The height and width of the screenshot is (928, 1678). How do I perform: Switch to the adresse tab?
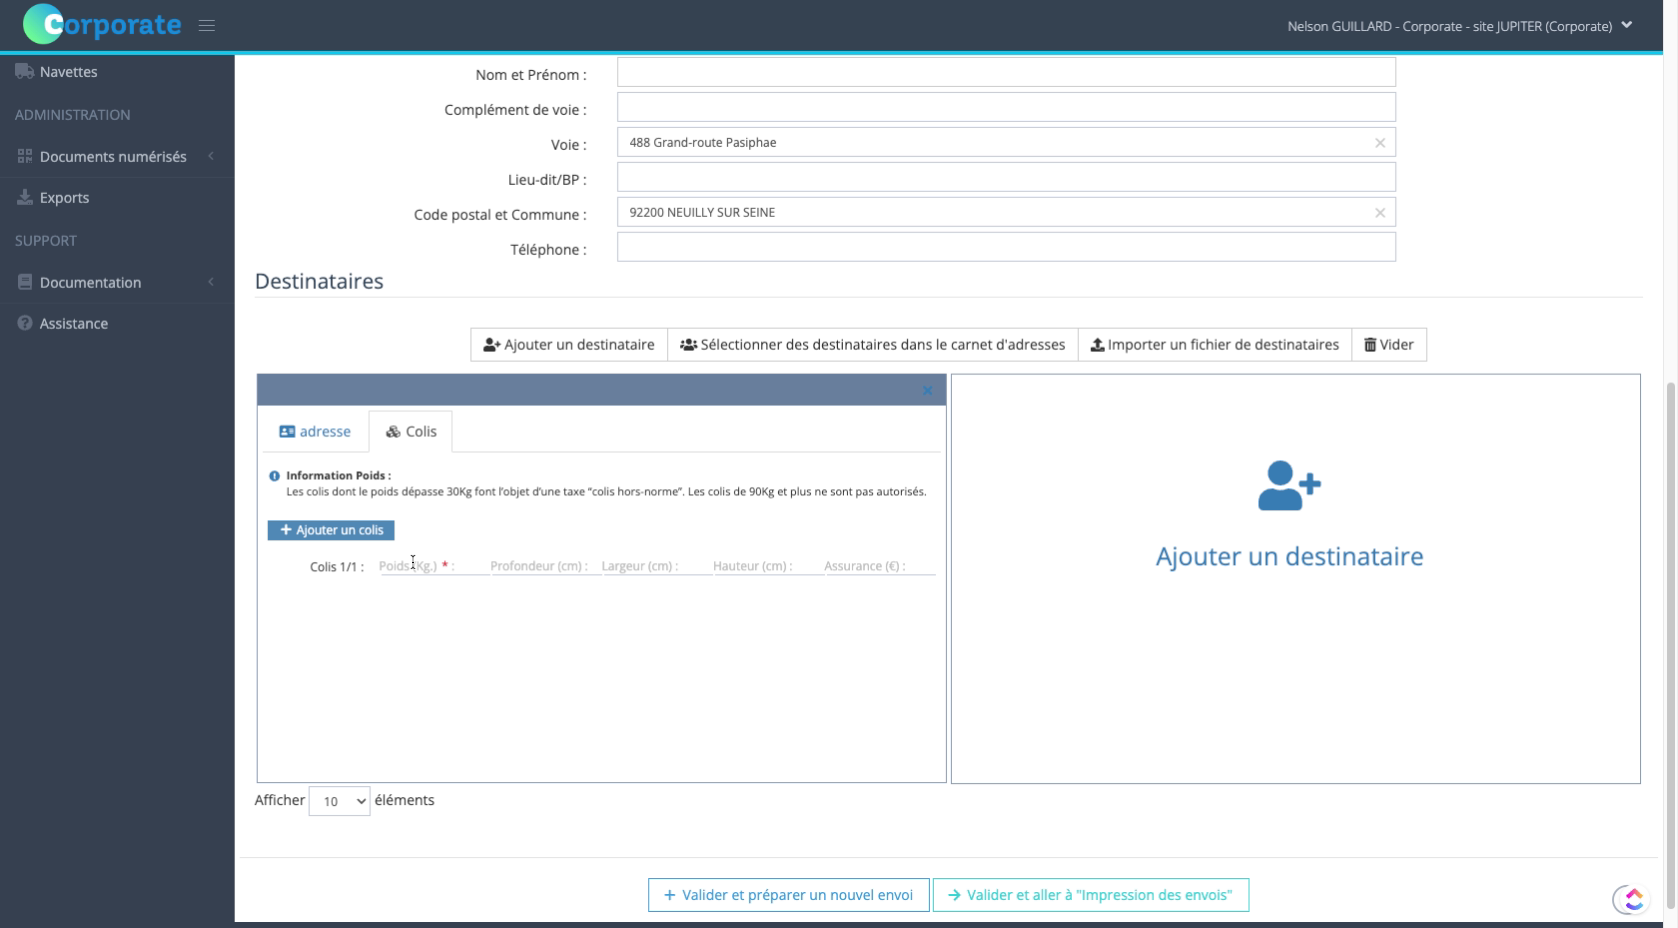pos(315,431)
